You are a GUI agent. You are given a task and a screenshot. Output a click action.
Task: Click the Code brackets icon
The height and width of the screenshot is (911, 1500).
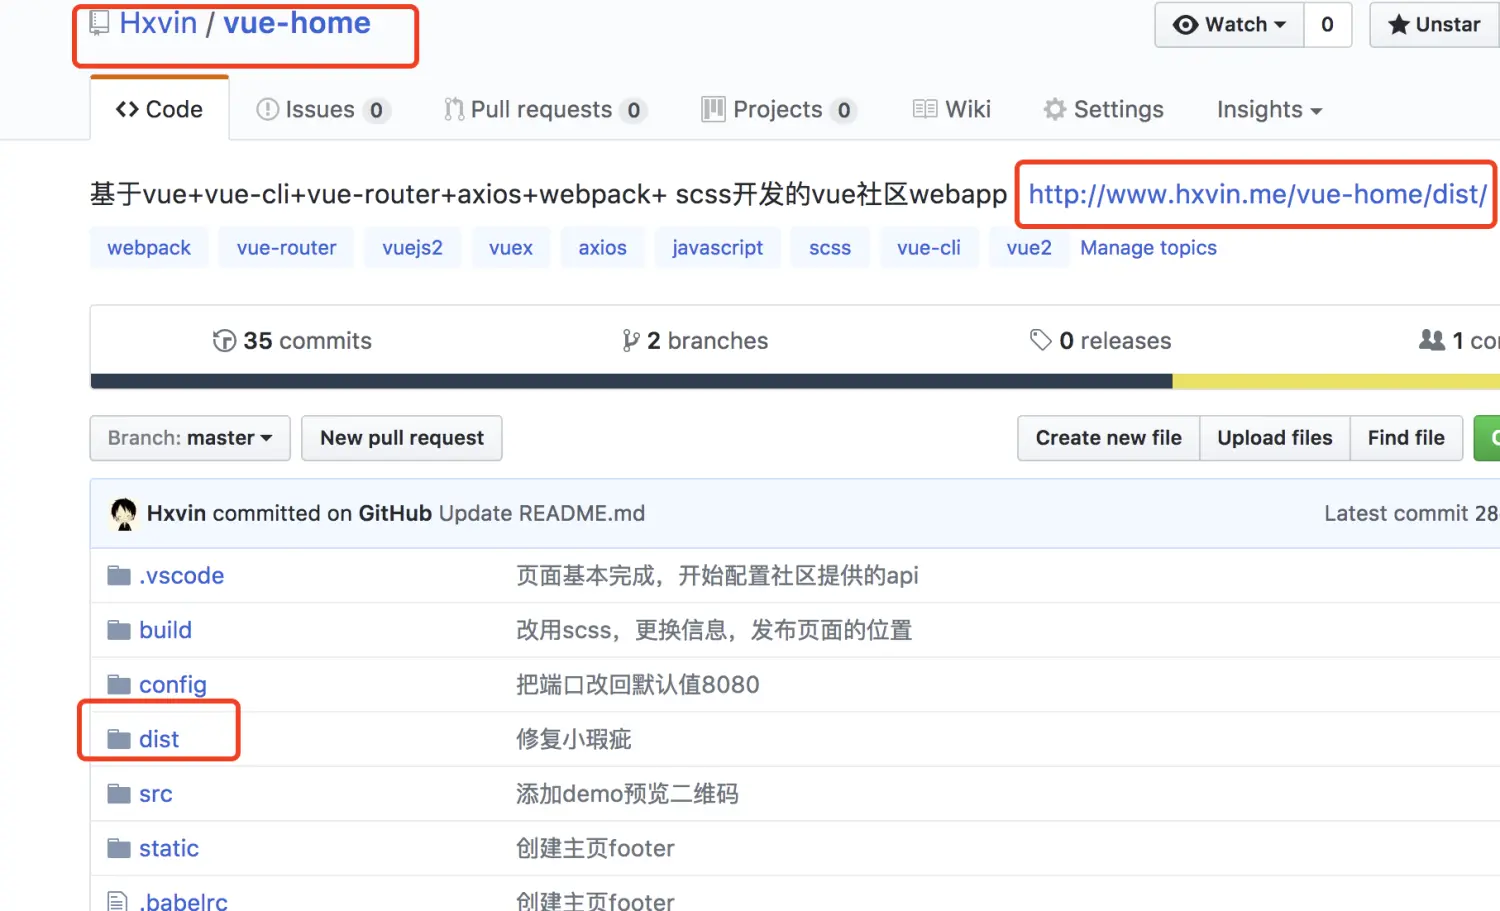[127, 109]
